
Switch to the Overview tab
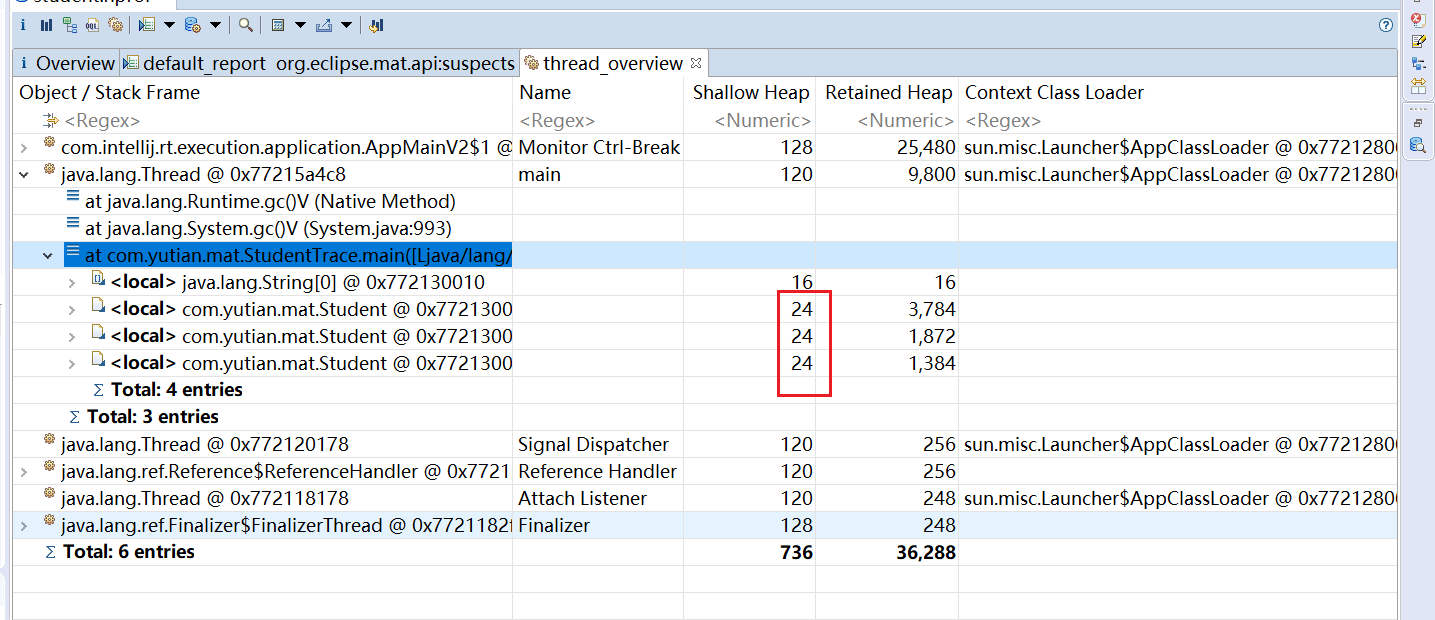tap(66, 64)
